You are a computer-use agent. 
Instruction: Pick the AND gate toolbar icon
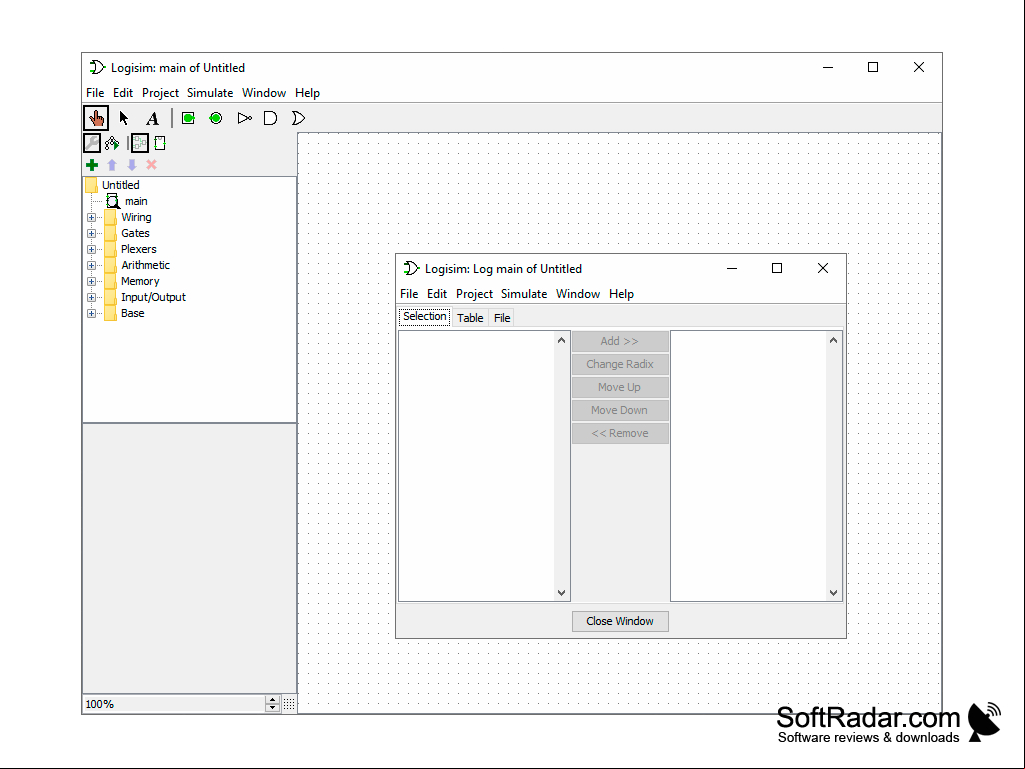pos(270,118)
